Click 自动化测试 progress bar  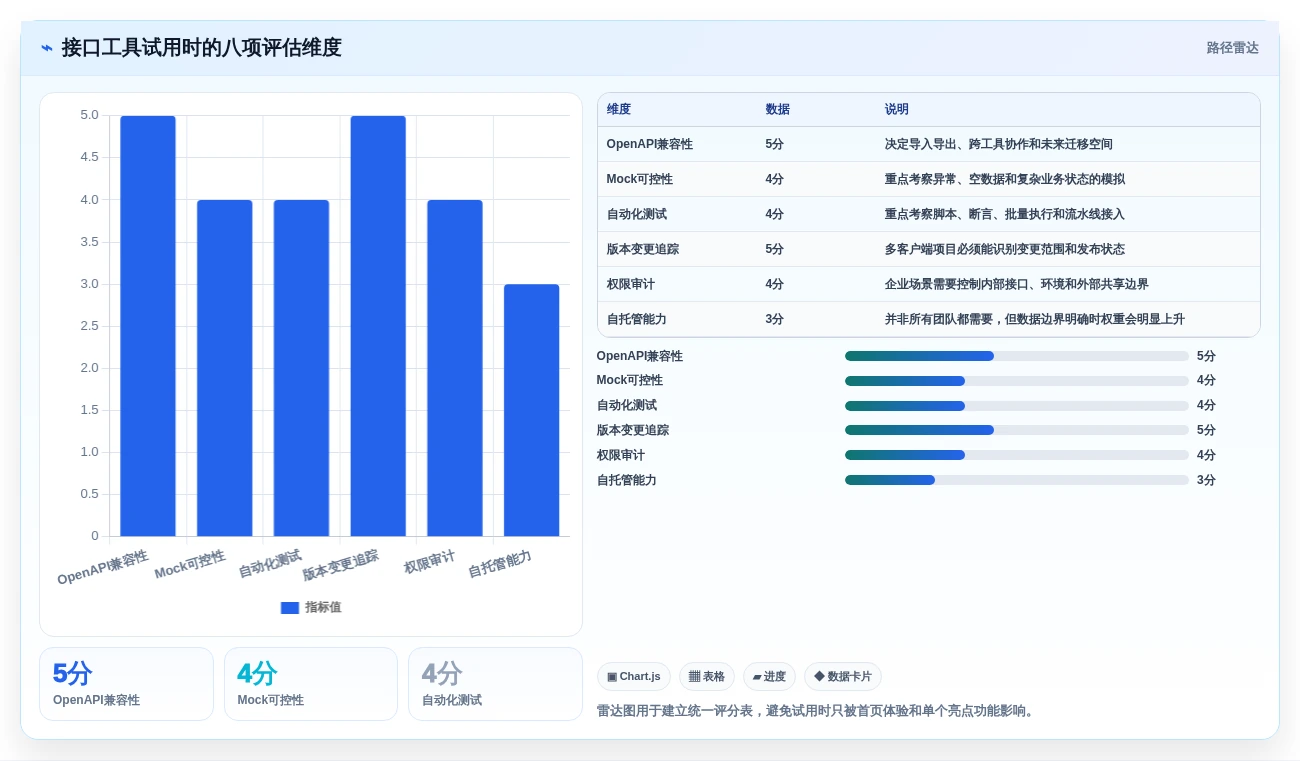pos(1017,406)
